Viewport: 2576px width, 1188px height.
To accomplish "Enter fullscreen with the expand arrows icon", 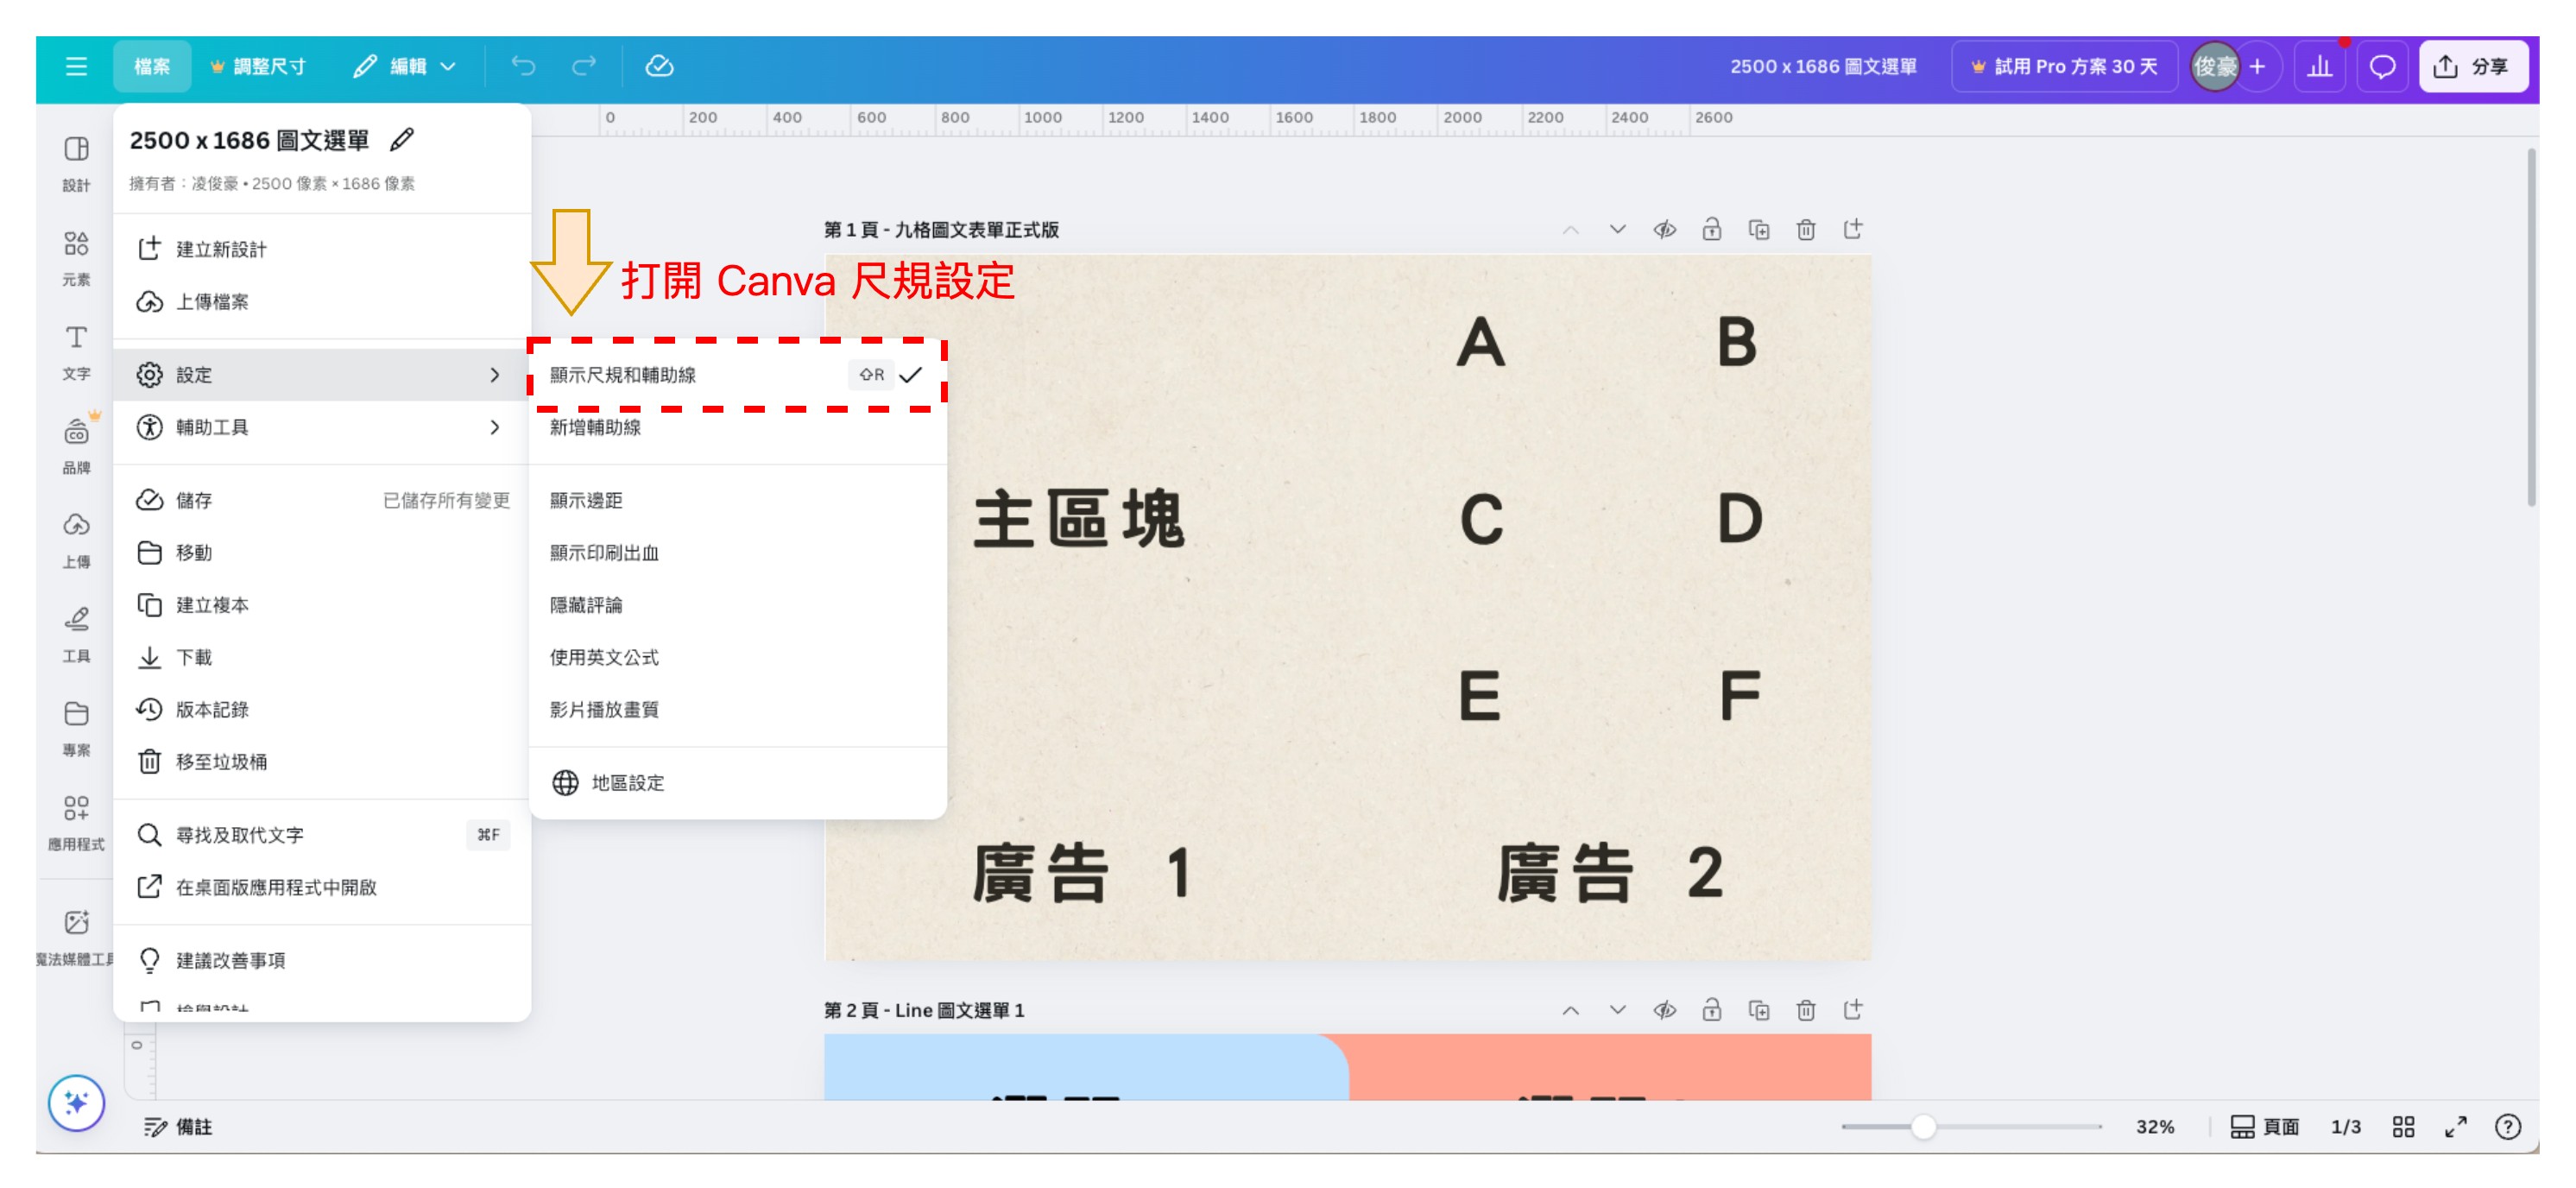I will tap(2456, 1127).
